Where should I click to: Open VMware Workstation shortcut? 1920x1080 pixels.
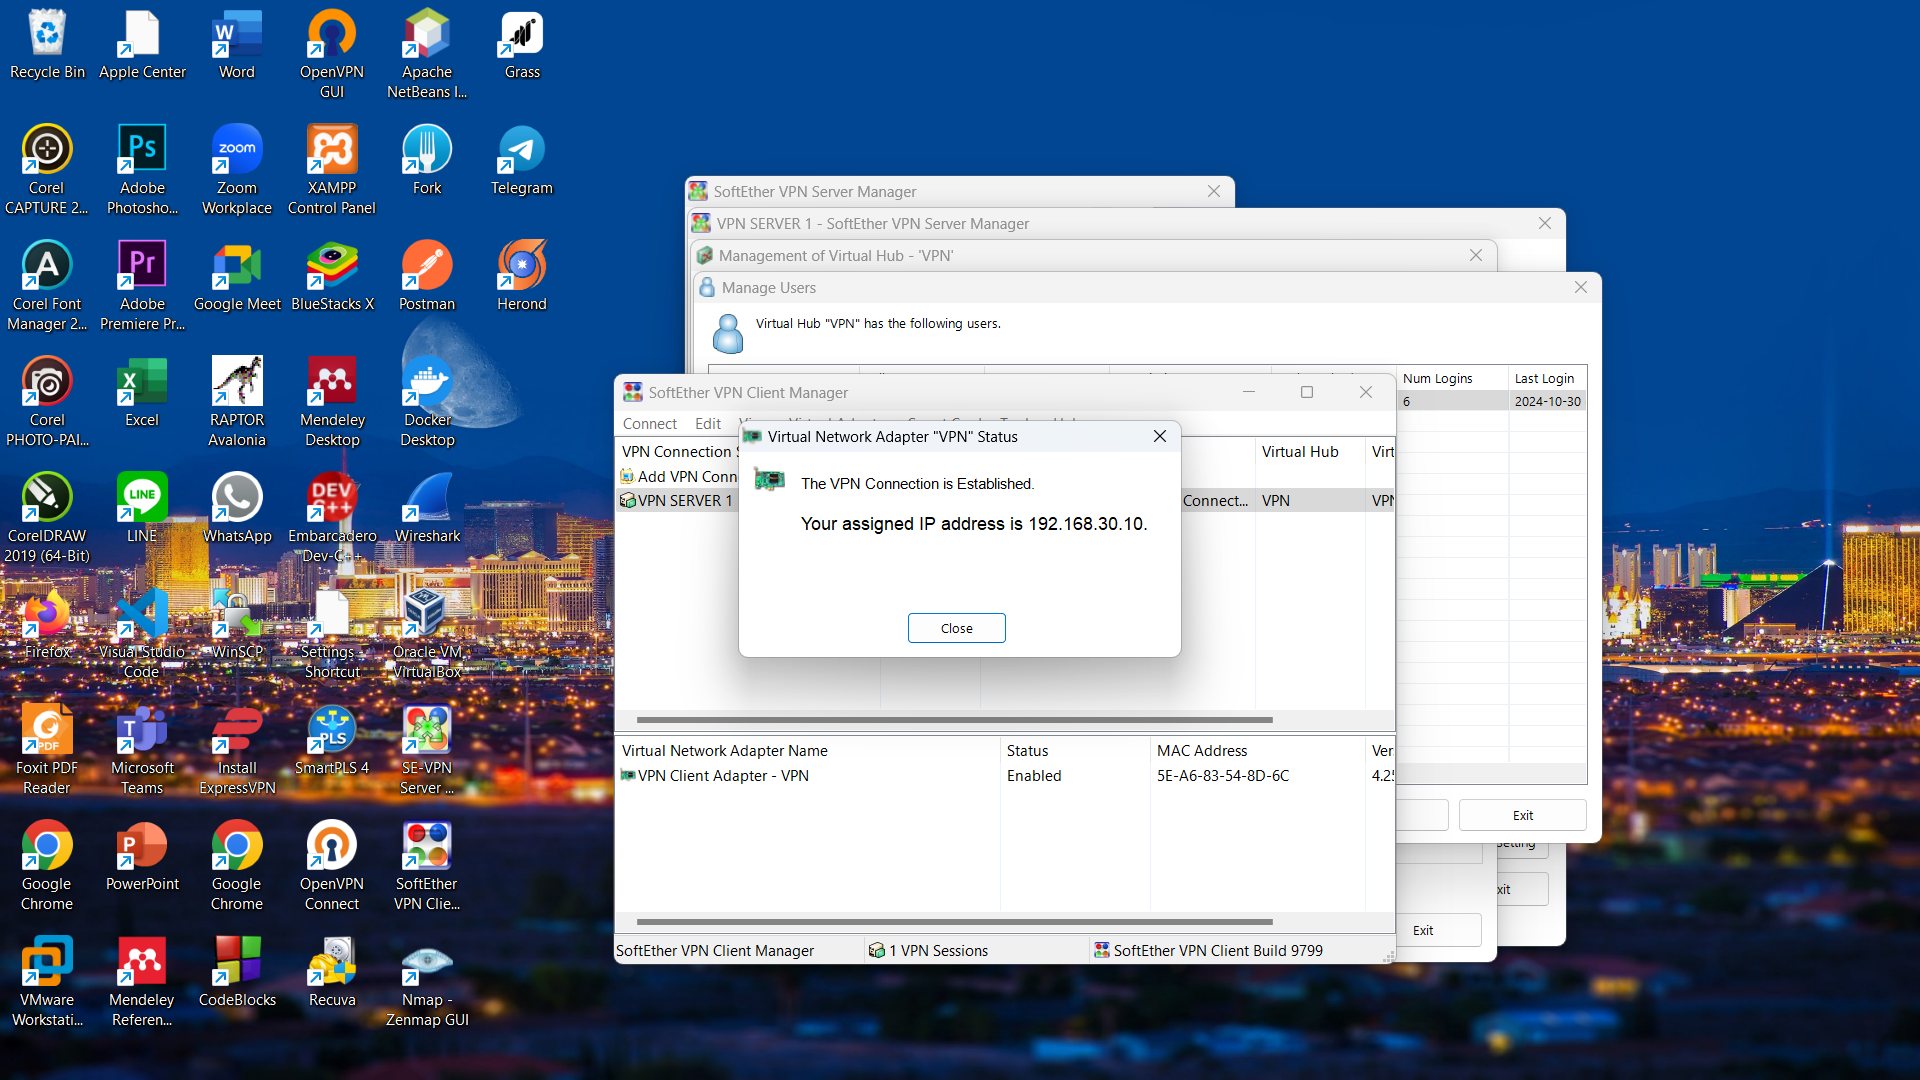click(x=47, y=982)
